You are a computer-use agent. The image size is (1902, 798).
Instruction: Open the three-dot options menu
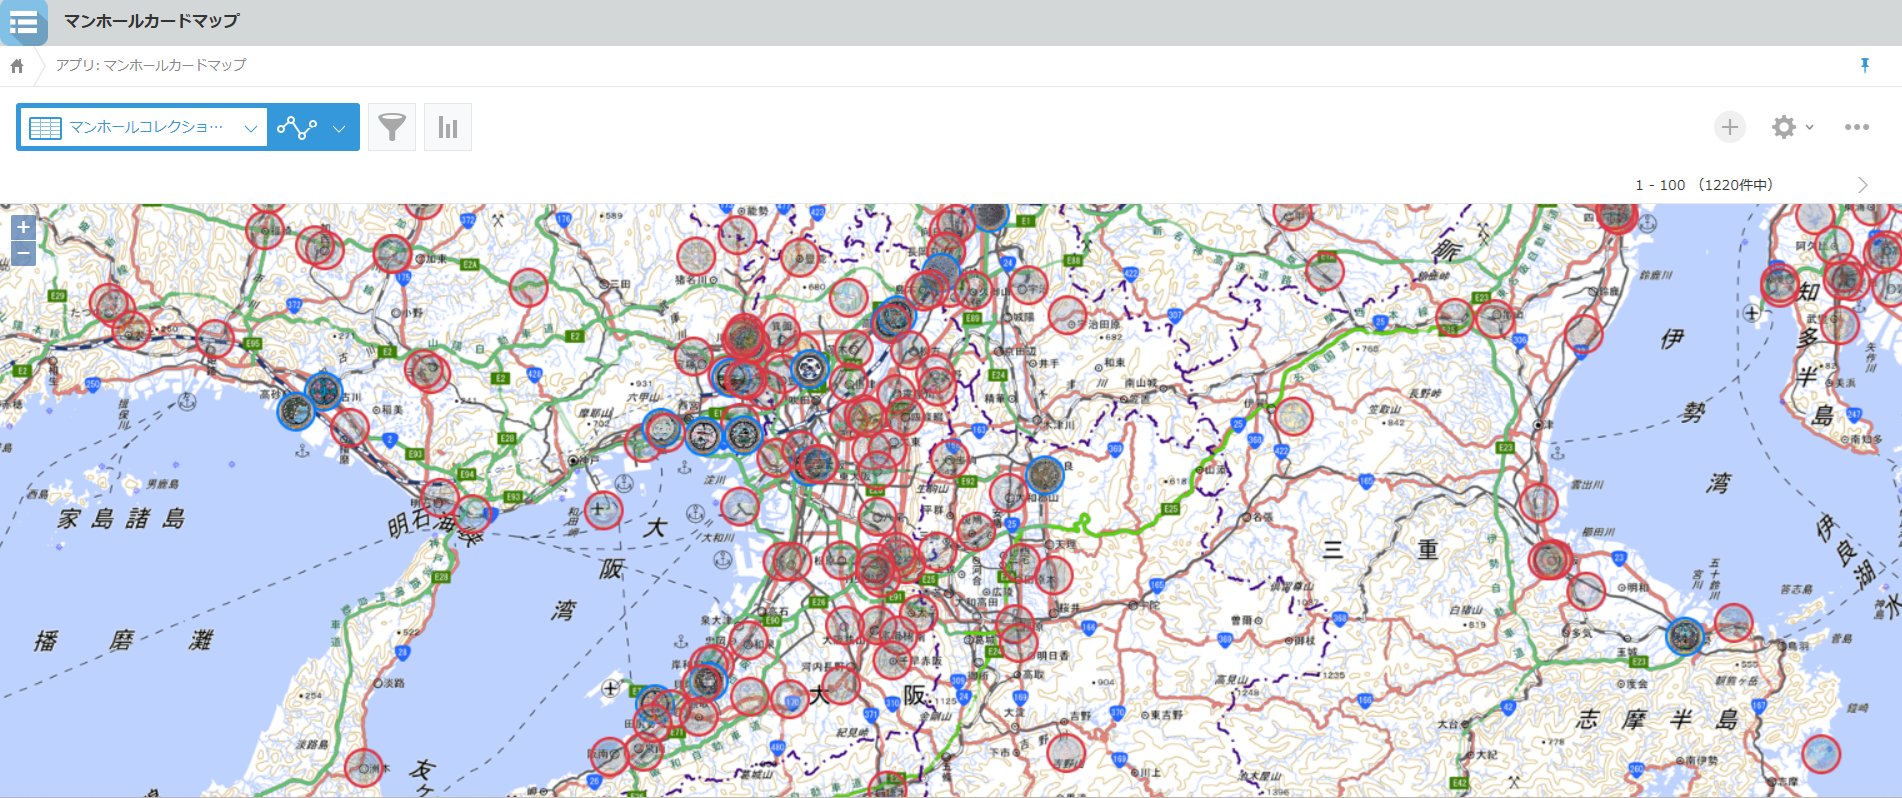(x=1857, y=127)
